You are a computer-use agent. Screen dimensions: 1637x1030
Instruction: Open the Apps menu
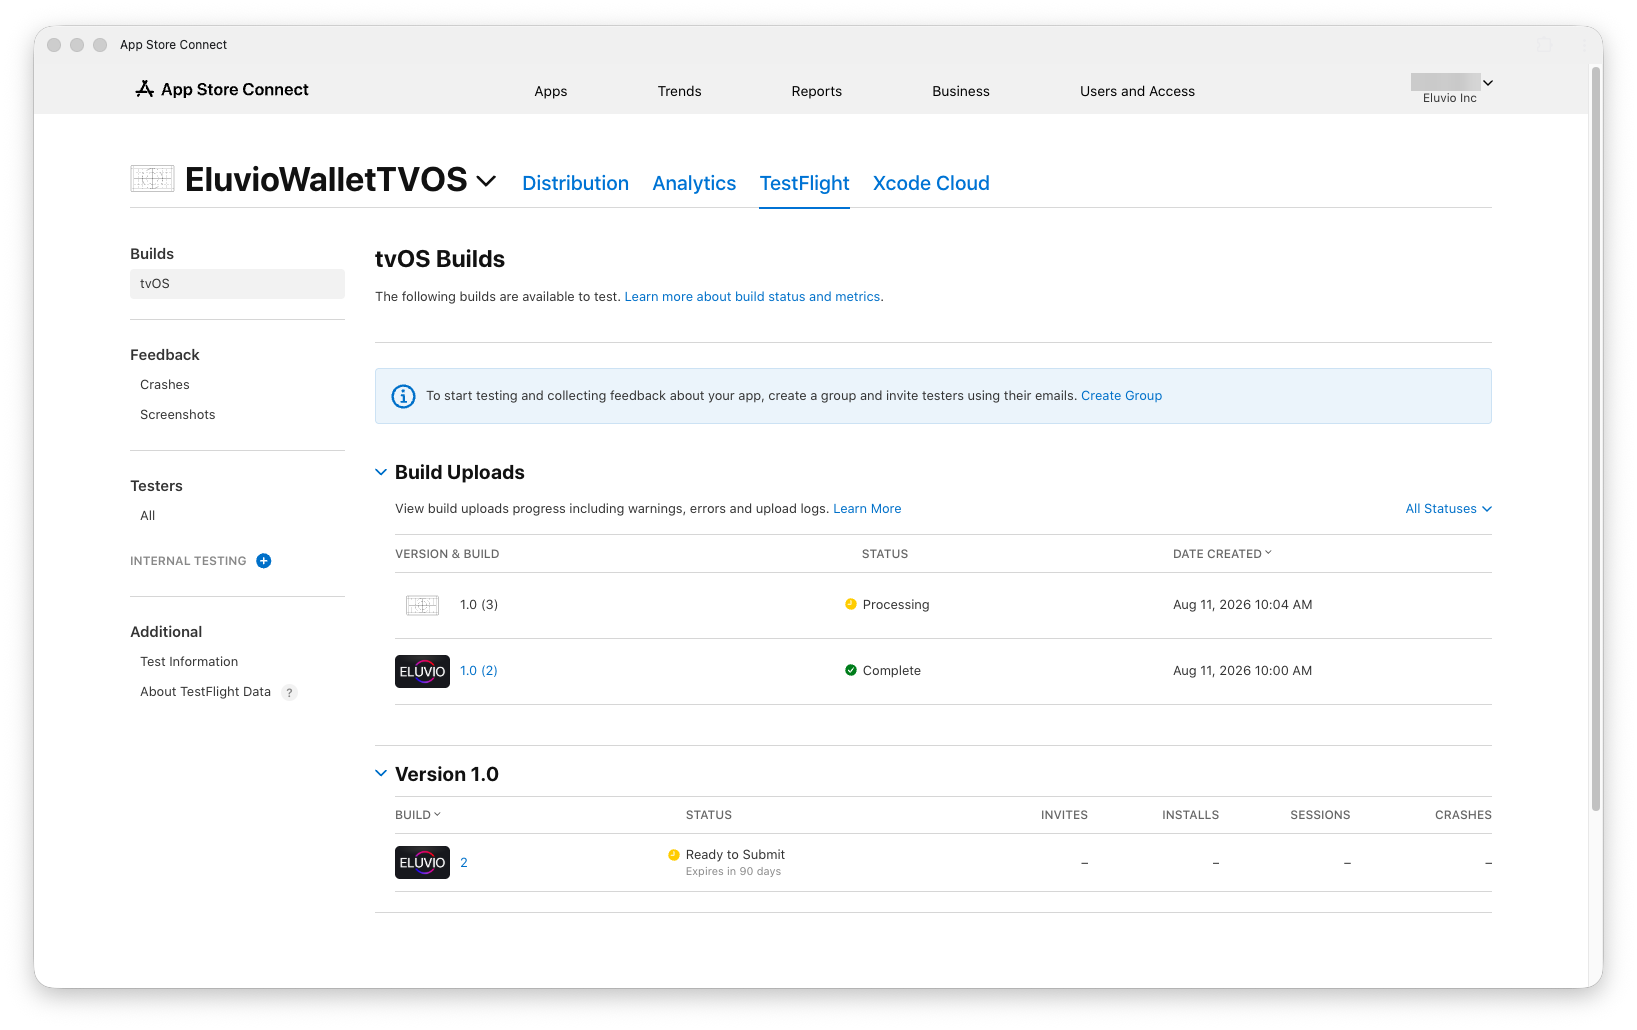click(551, 91)
